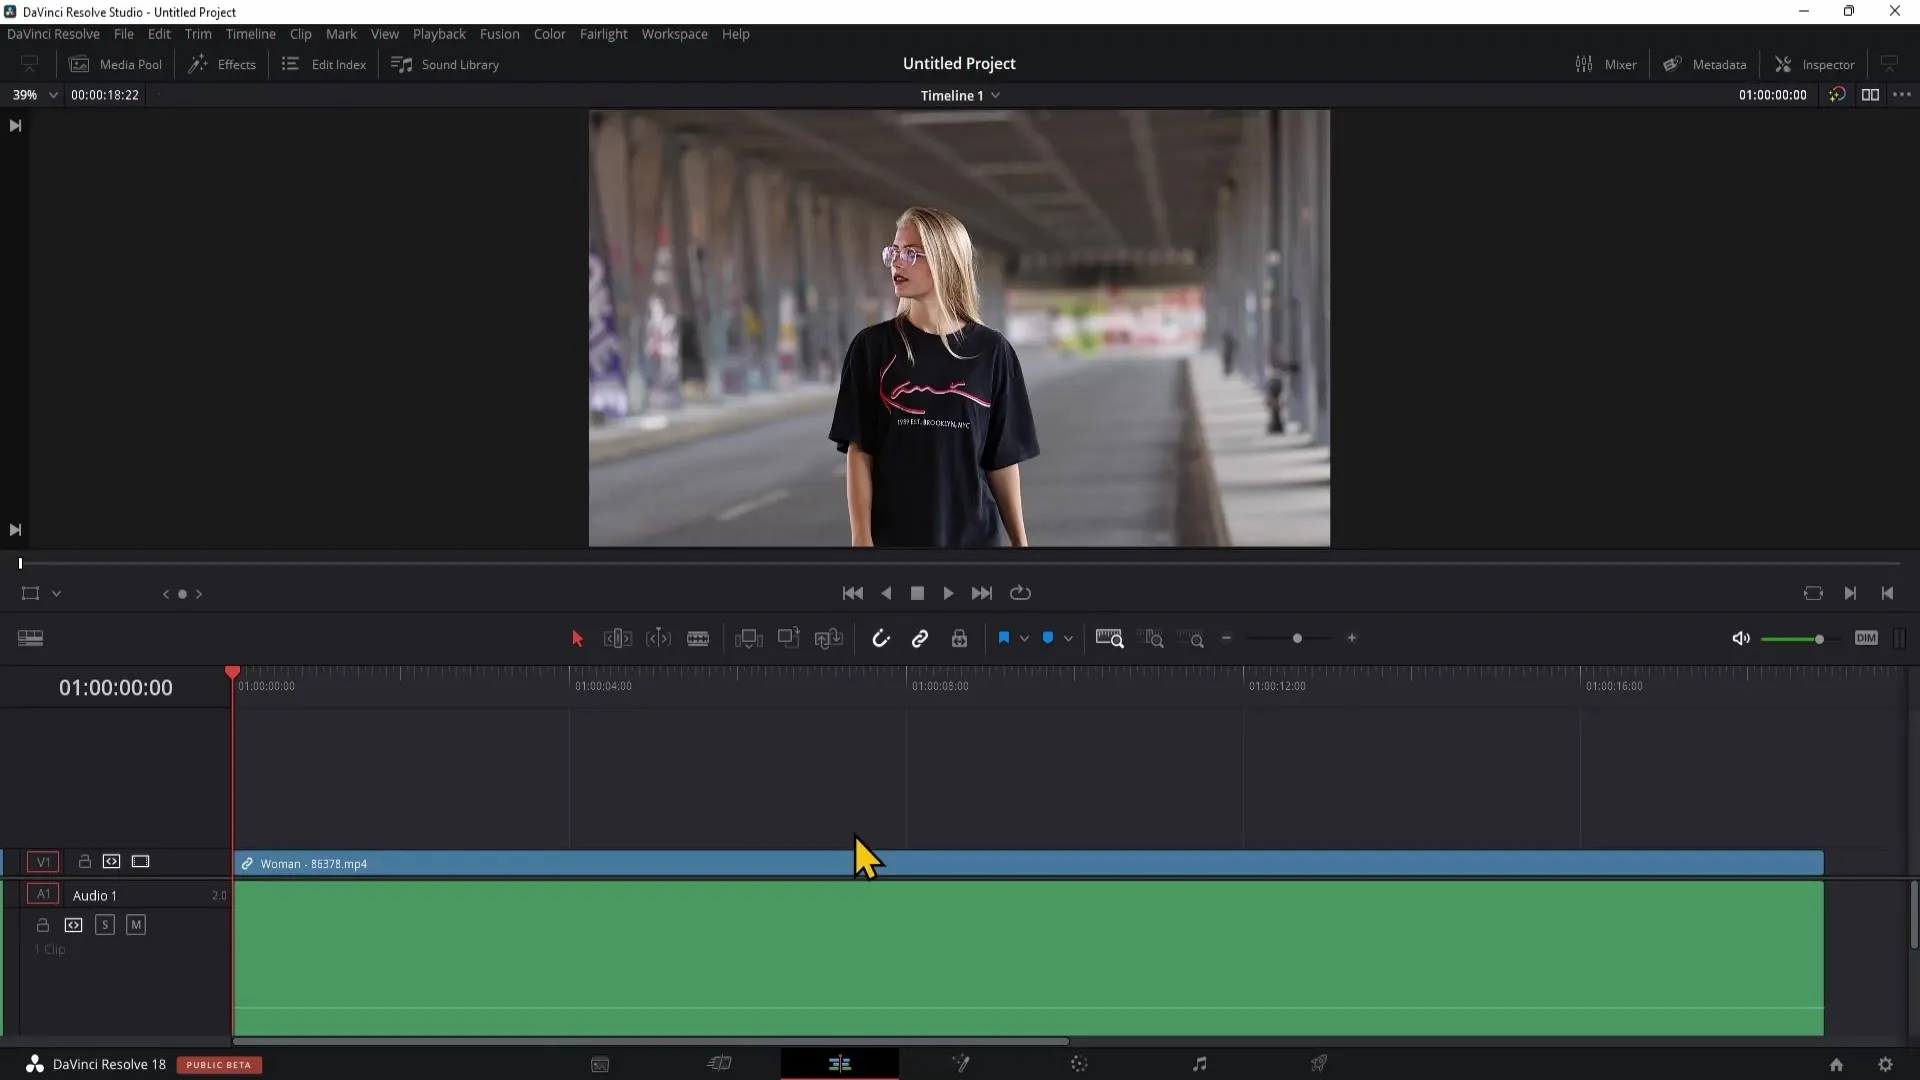The image size is (1920, 1080).
Task: Open Project Settings gear icon
Action: click(x=1885, y=1065)
